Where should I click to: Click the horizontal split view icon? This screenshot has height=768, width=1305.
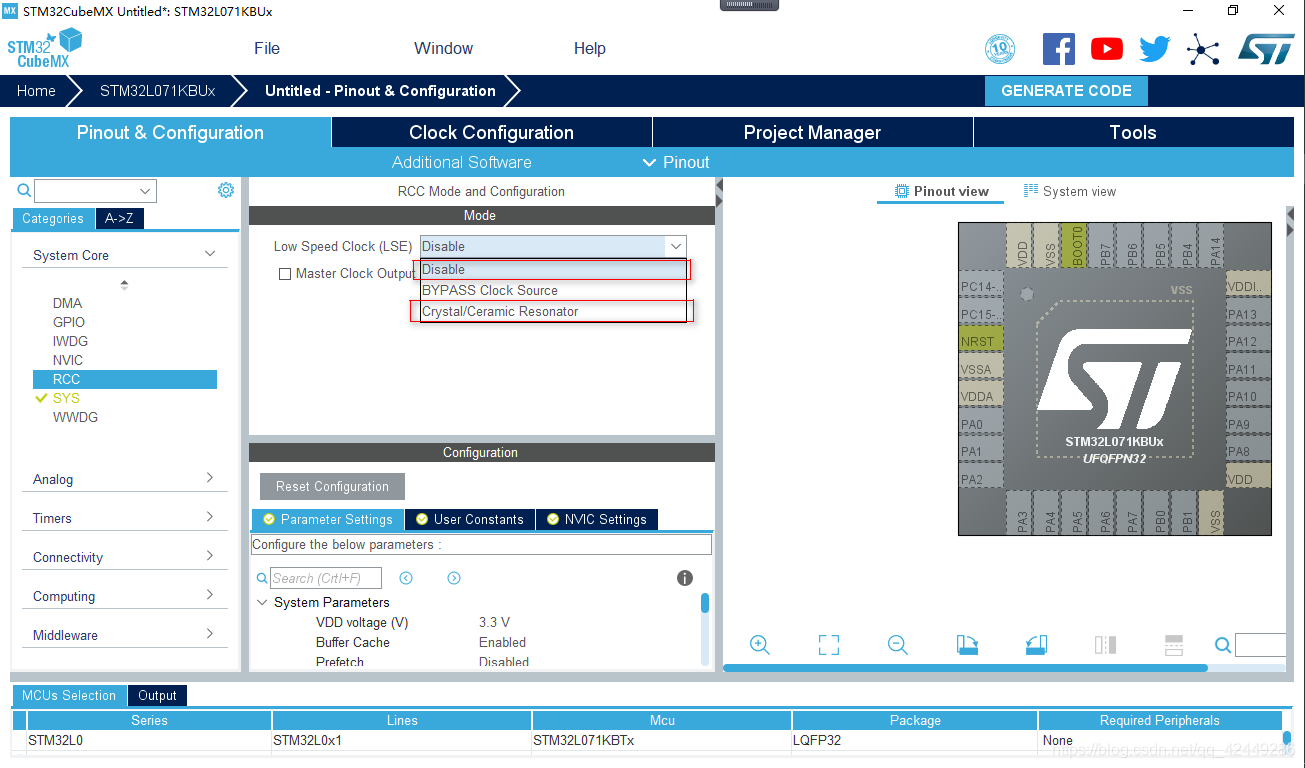click(x=1174, y=645)
